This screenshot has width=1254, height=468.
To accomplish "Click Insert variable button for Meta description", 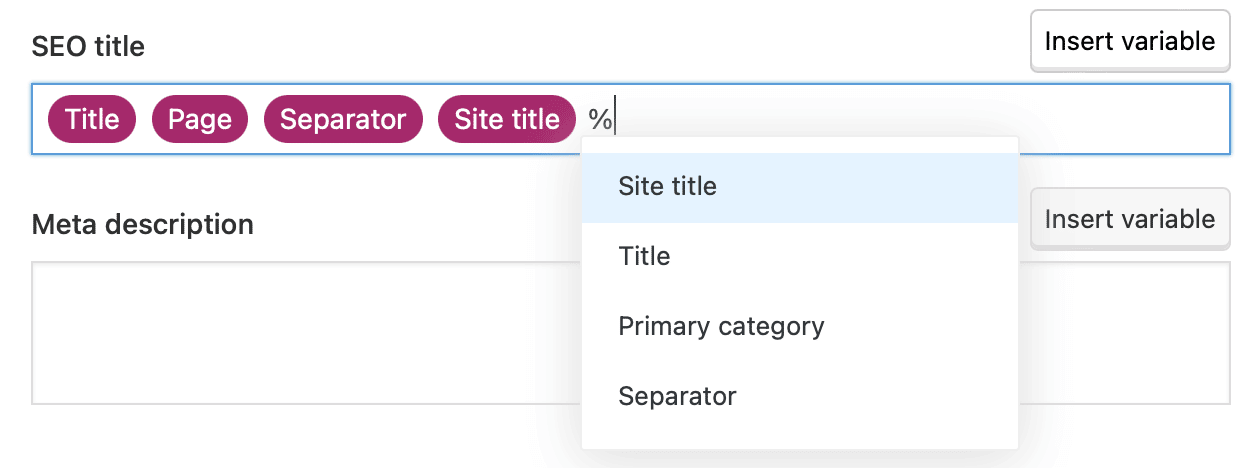I will (1129, 219).
